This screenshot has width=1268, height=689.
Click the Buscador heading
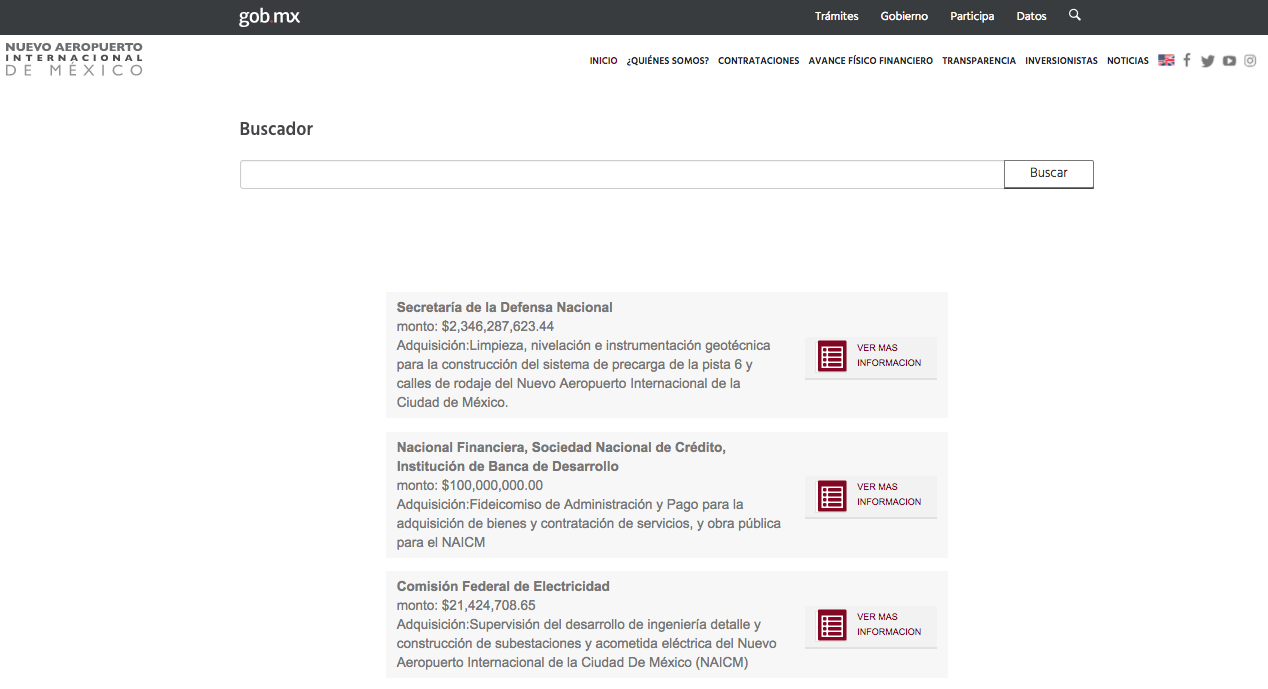(x=276, y=129)
